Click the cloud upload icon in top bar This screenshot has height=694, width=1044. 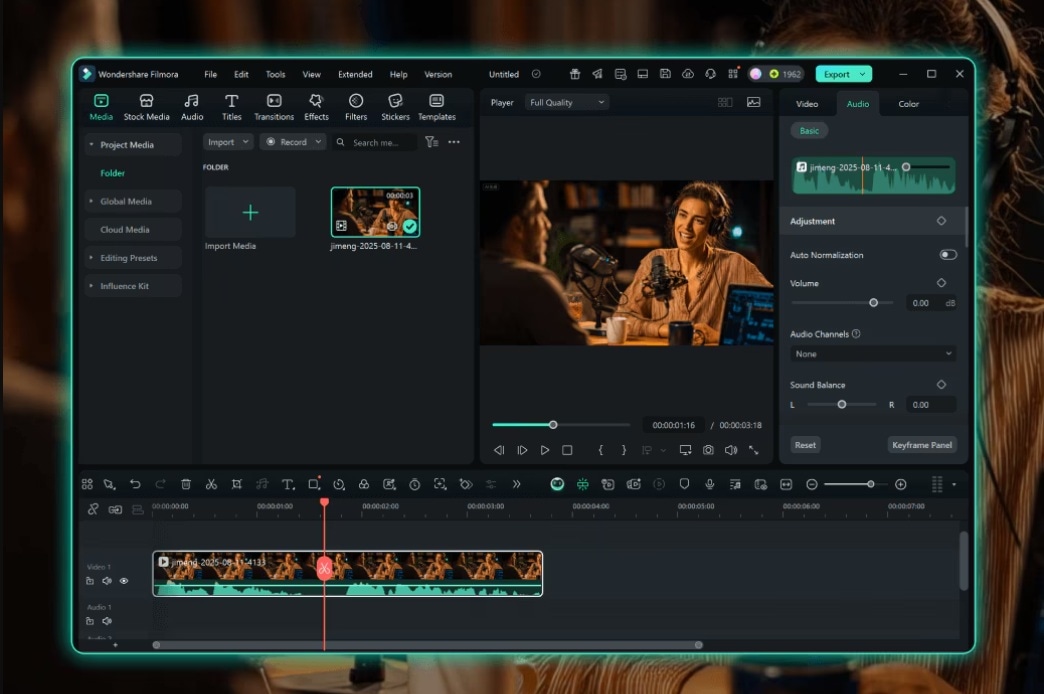[x=688, y=74]
